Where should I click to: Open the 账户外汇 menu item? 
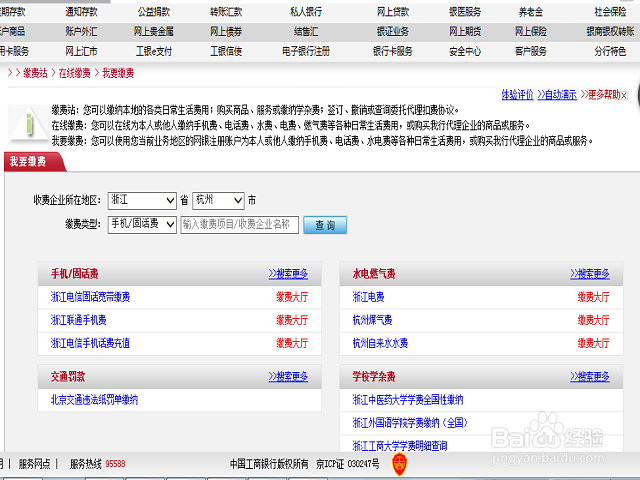81,31
